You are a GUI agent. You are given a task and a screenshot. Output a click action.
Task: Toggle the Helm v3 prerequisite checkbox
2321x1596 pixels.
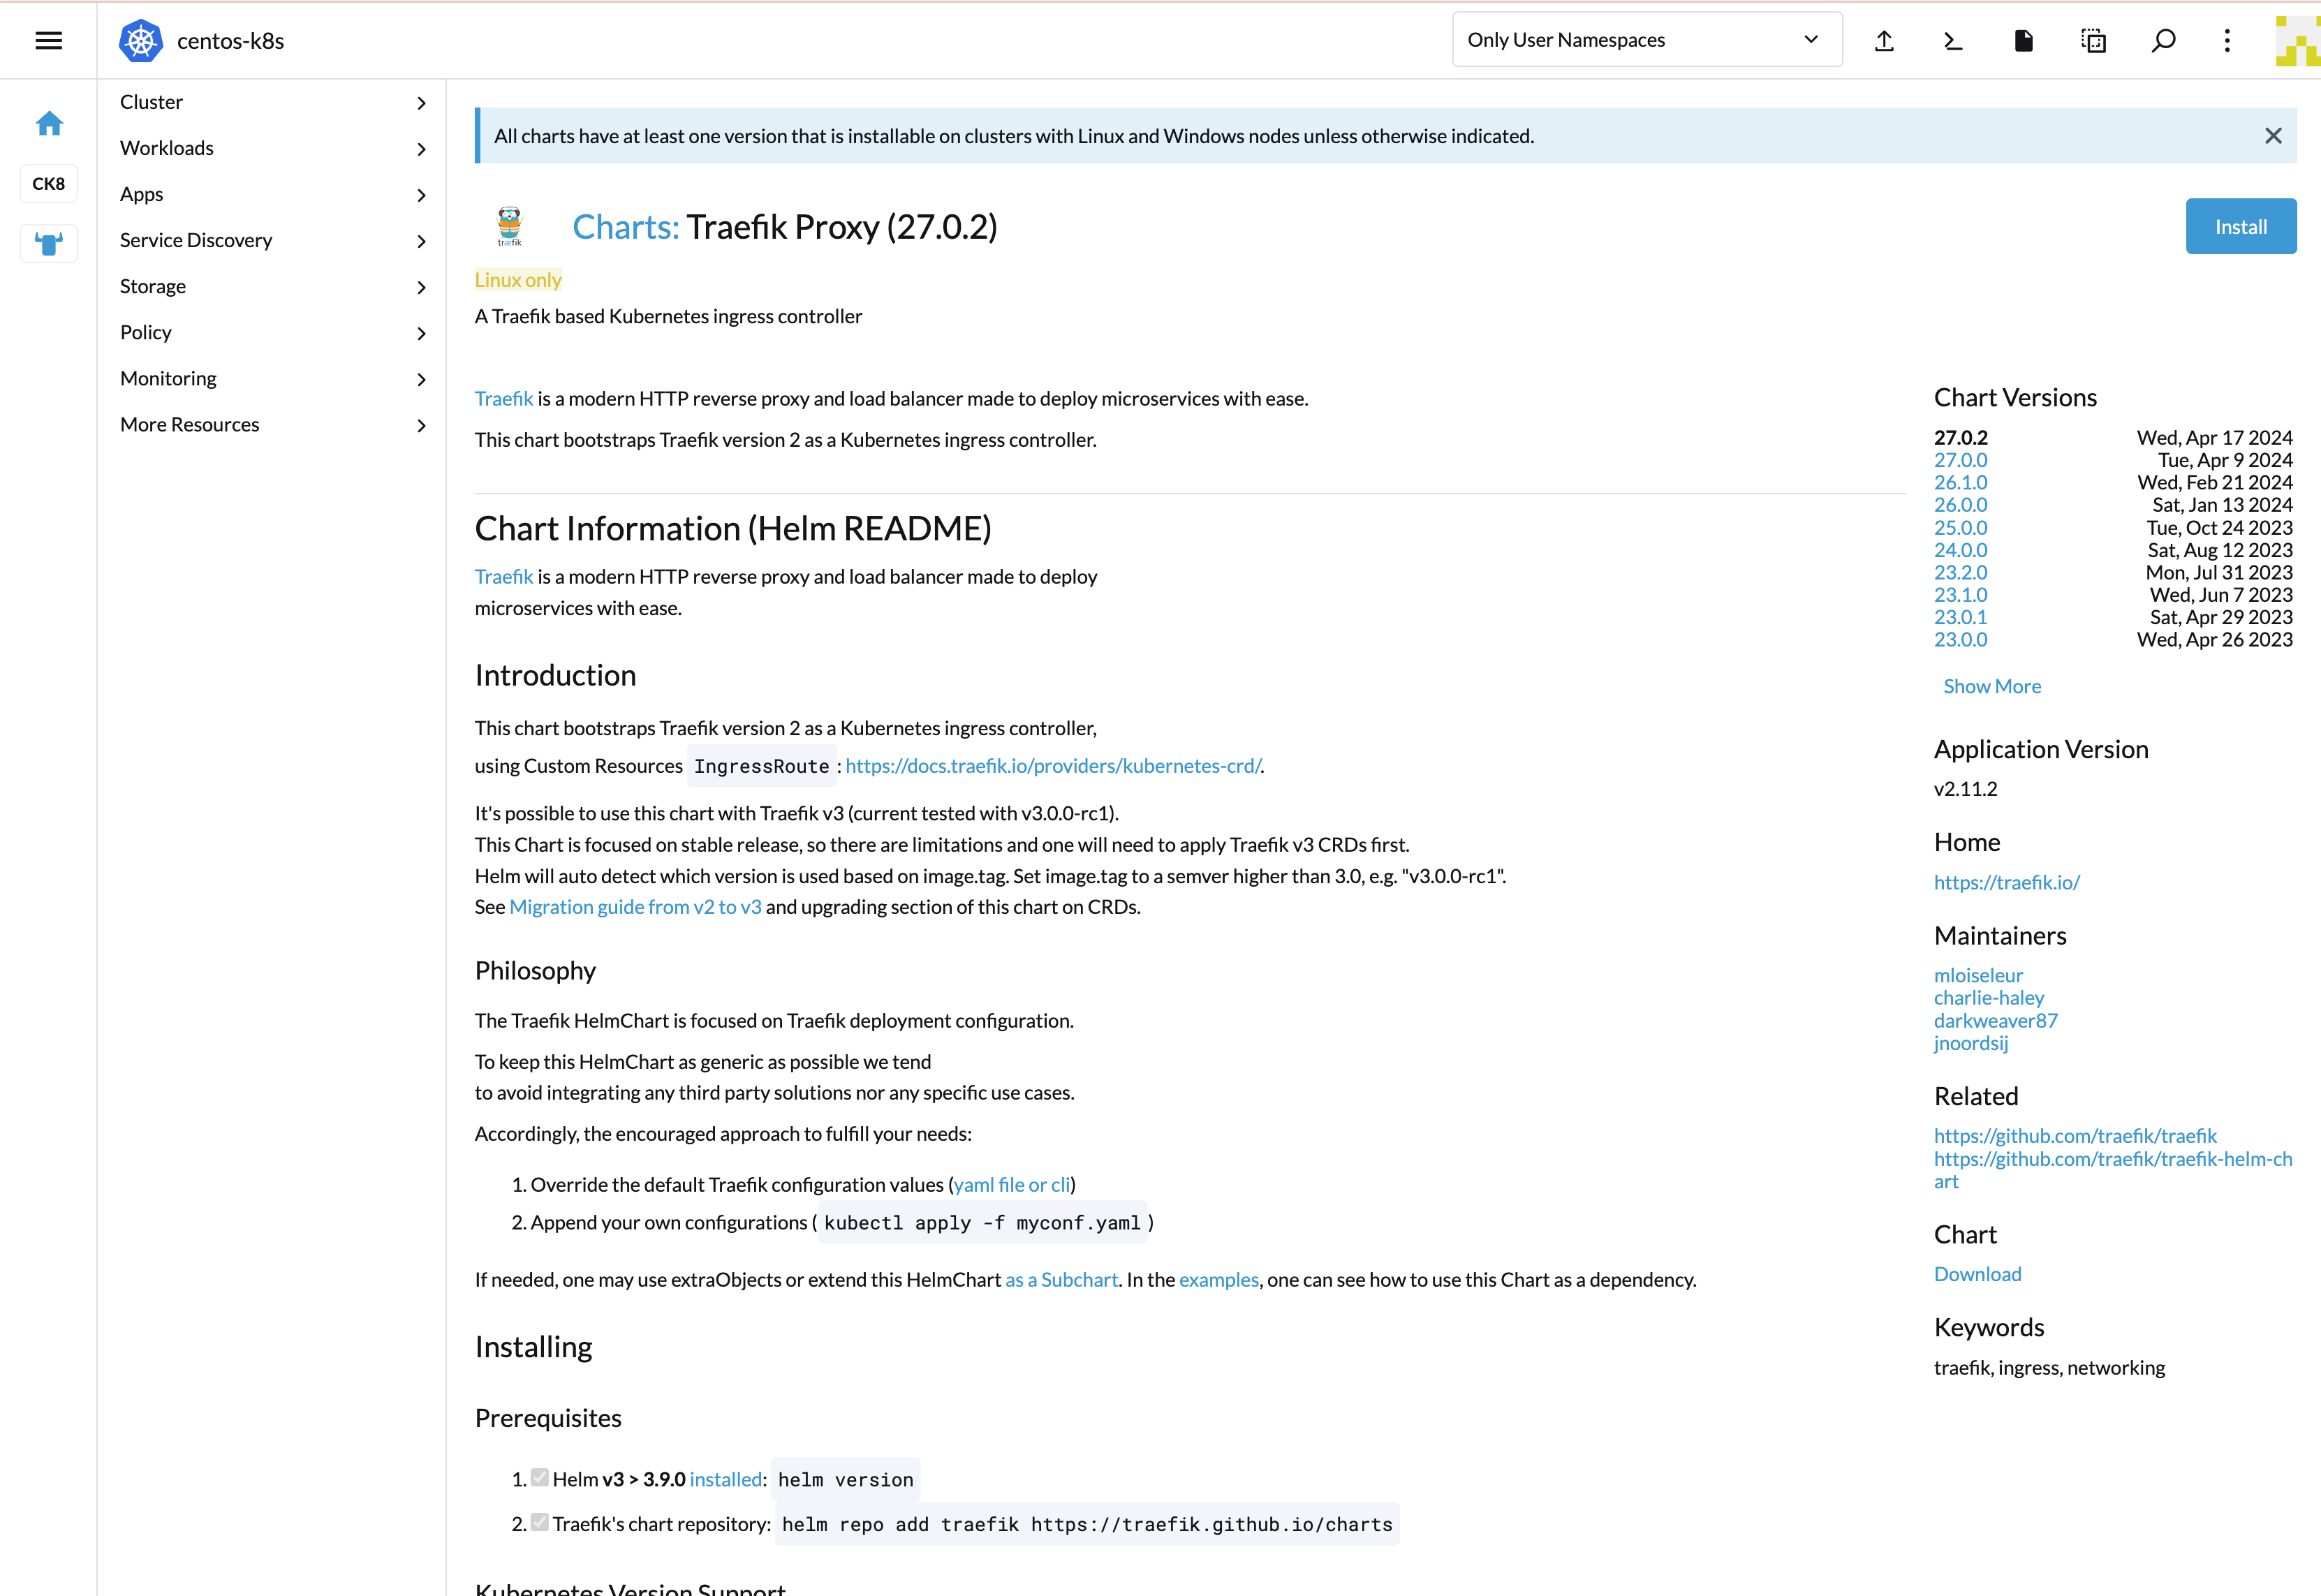[540, 1477]
